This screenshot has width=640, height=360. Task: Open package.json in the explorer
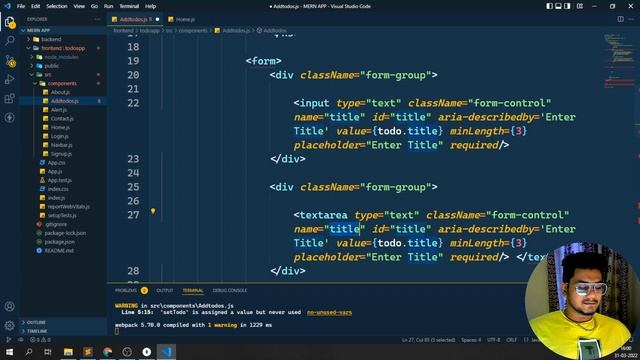coord(59,242)
